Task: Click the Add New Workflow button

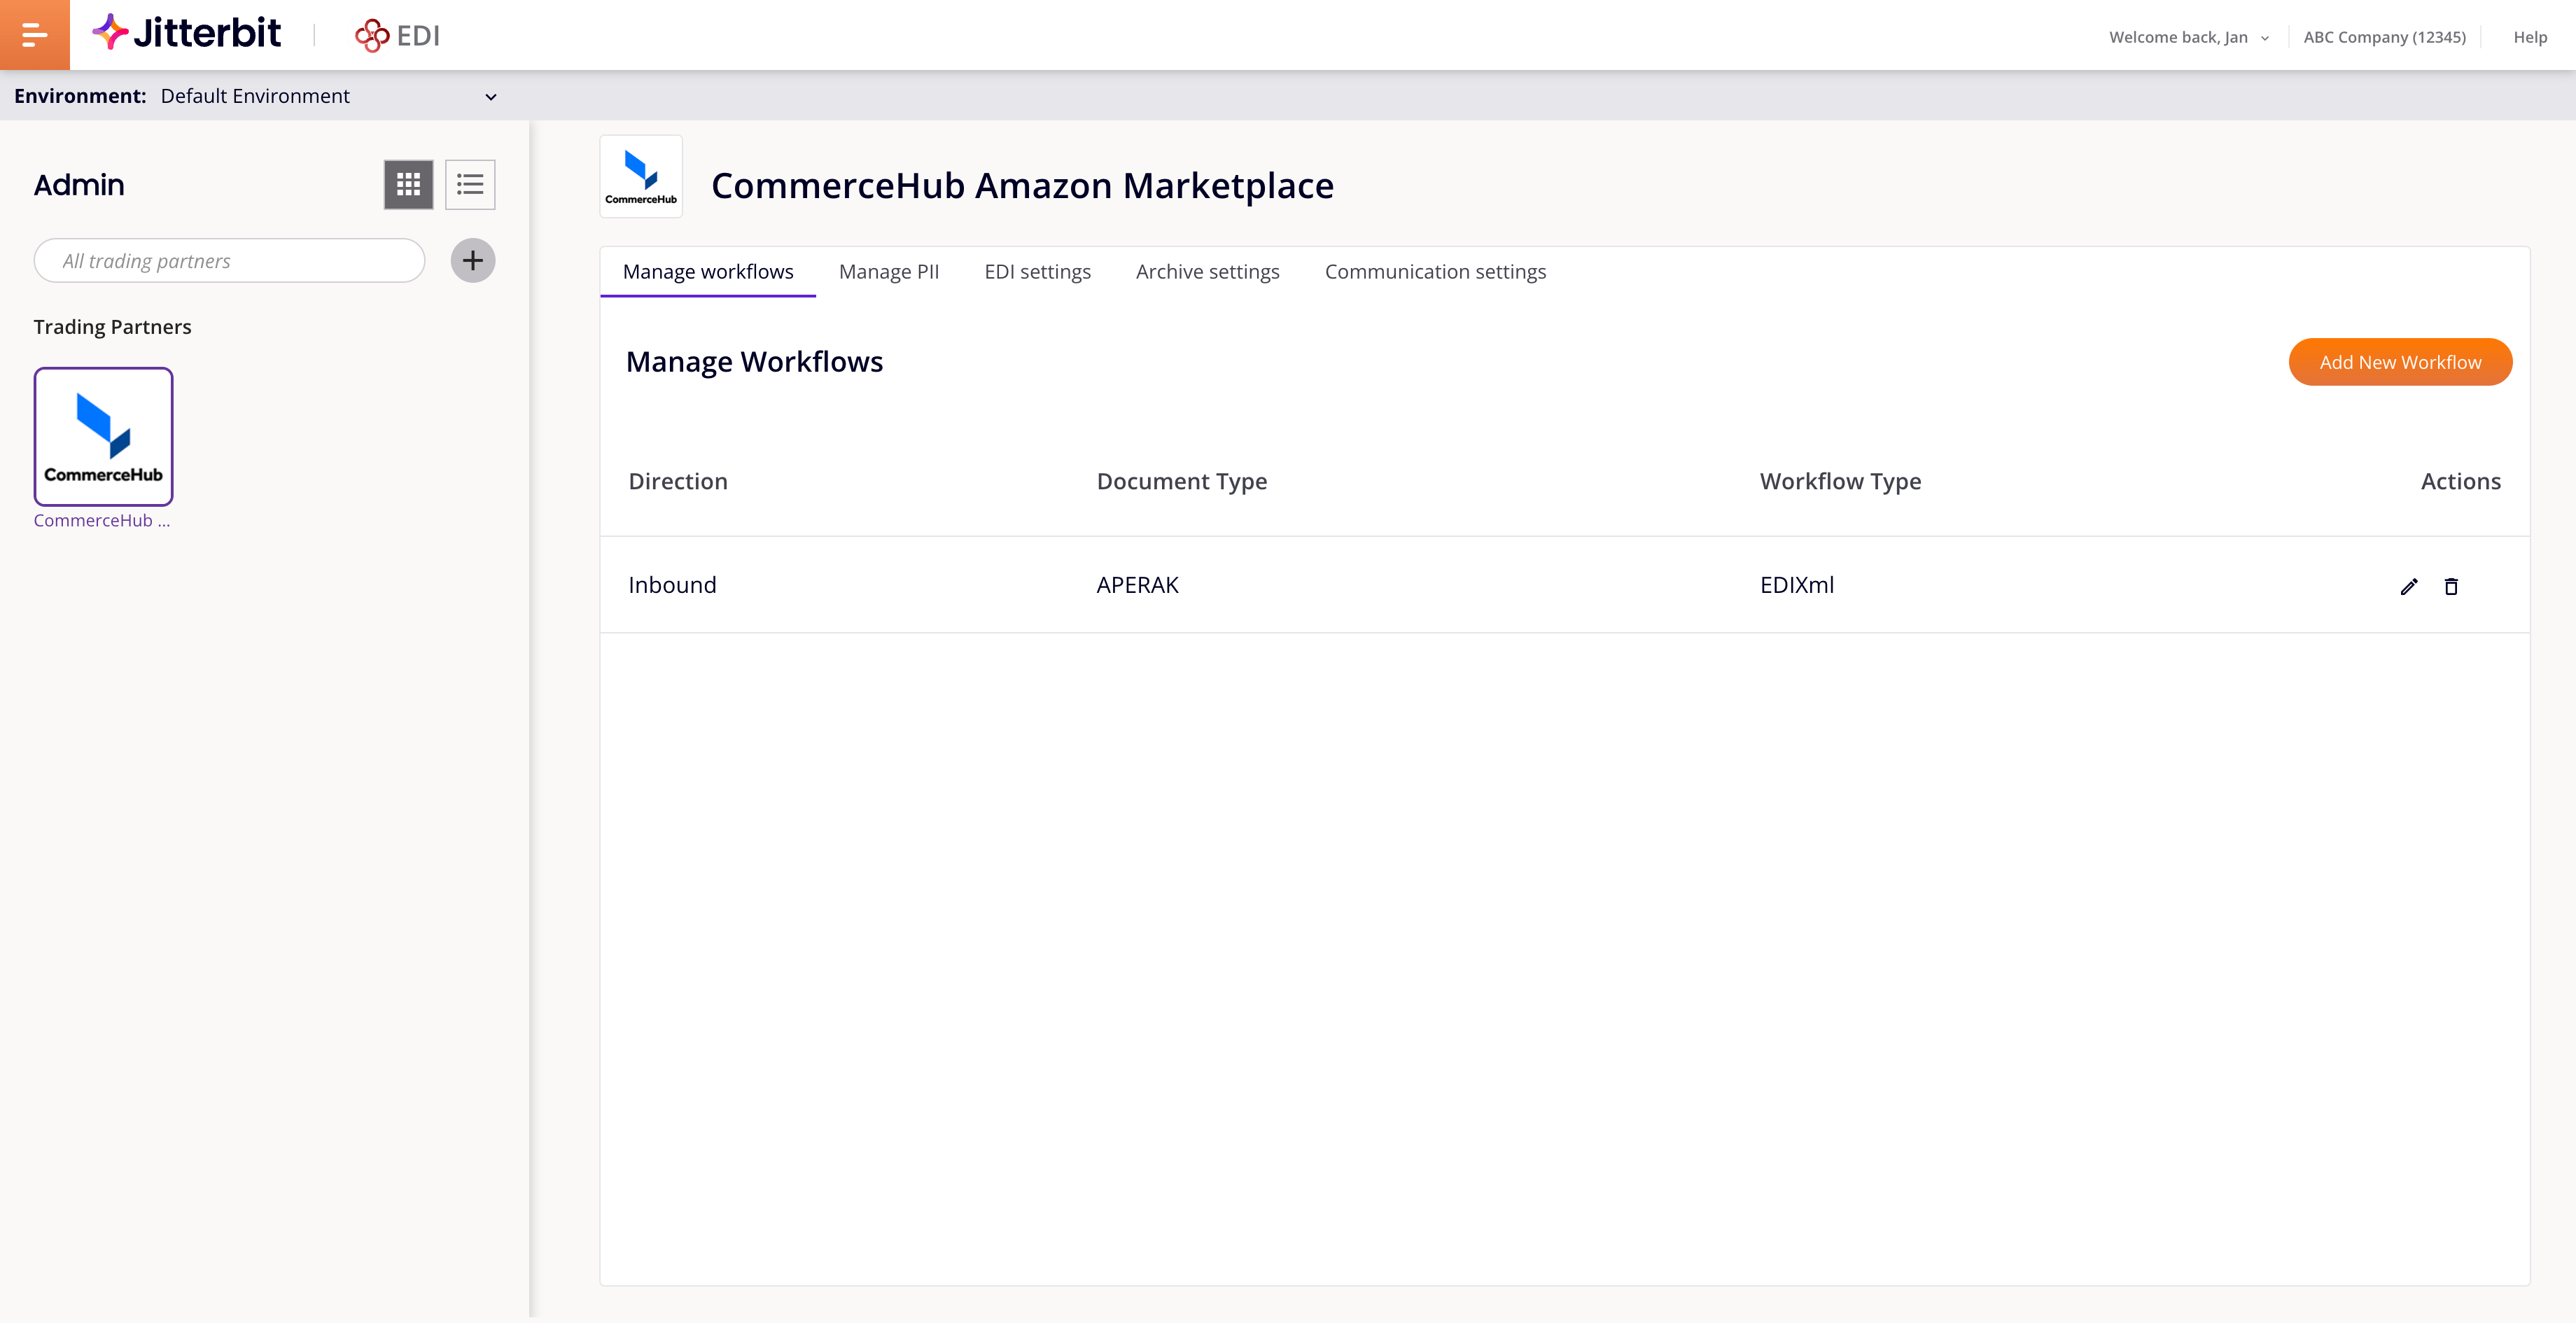Action: 2399,361
